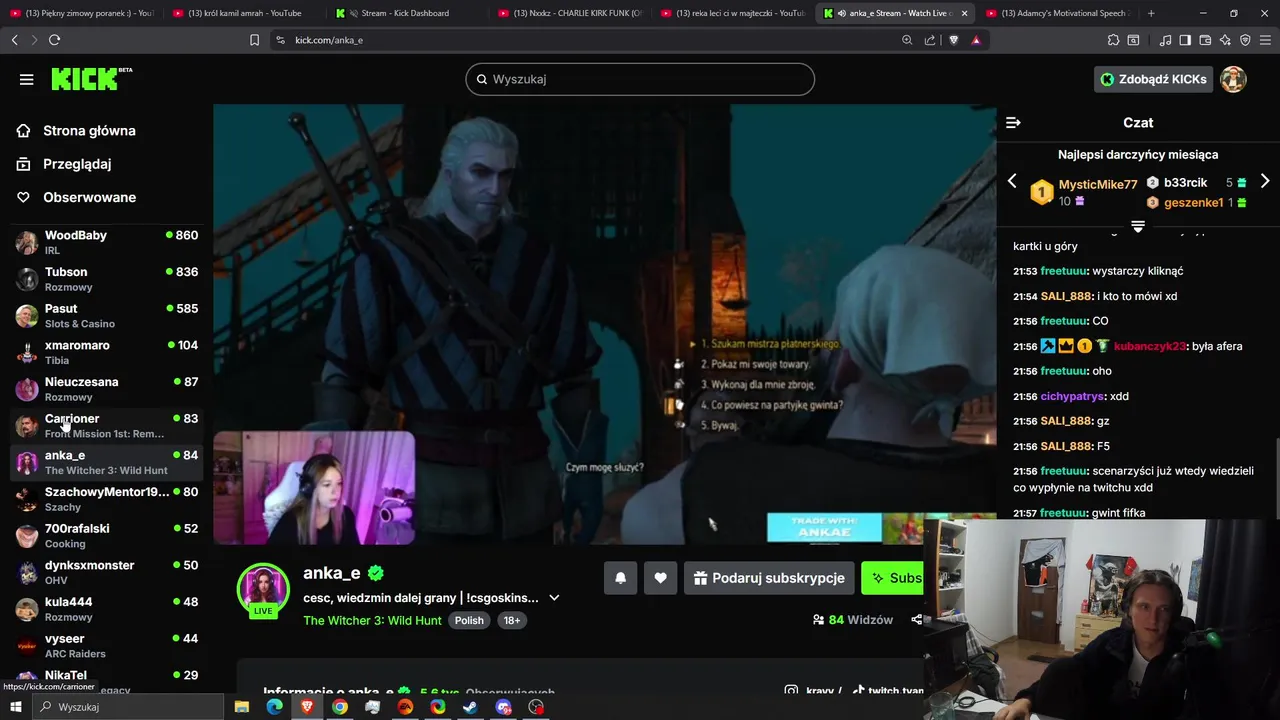Click the anka_e streamer avatar
This screenshot has height=720, width=1280.
(263, 589)
